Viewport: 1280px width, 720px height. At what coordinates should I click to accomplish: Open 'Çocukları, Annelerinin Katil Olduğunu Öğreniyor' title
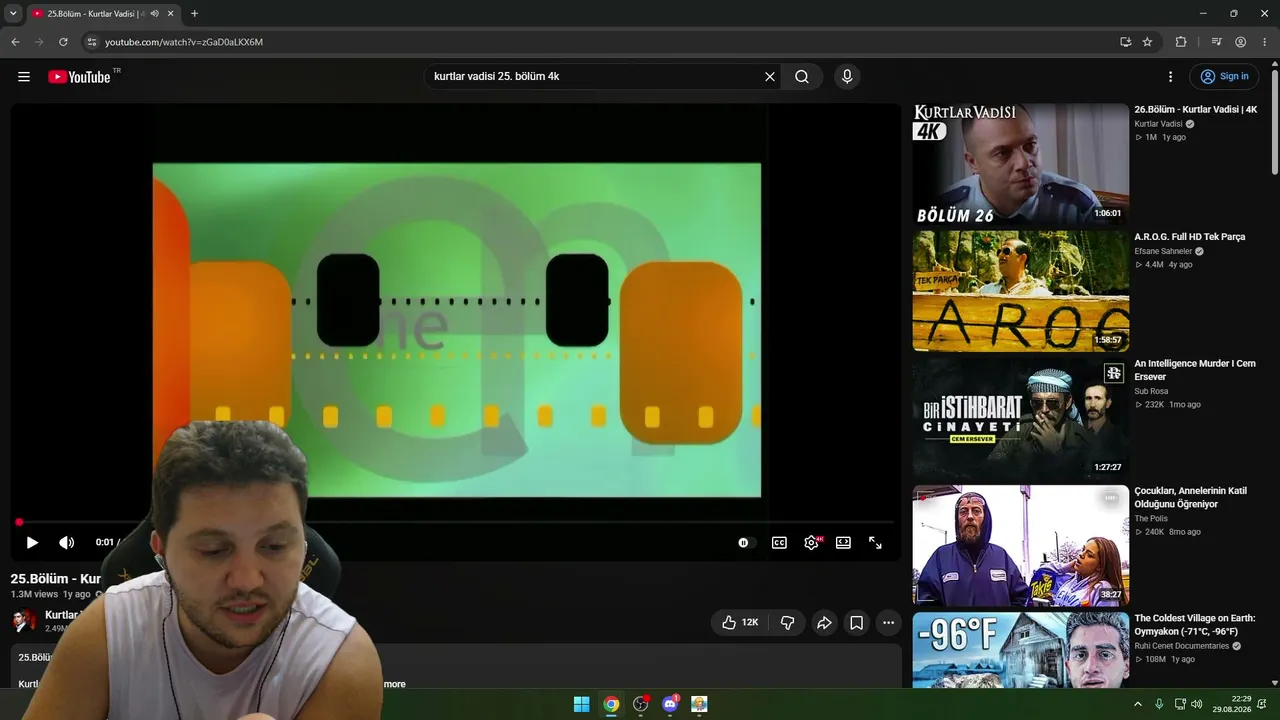point(1190,497)
